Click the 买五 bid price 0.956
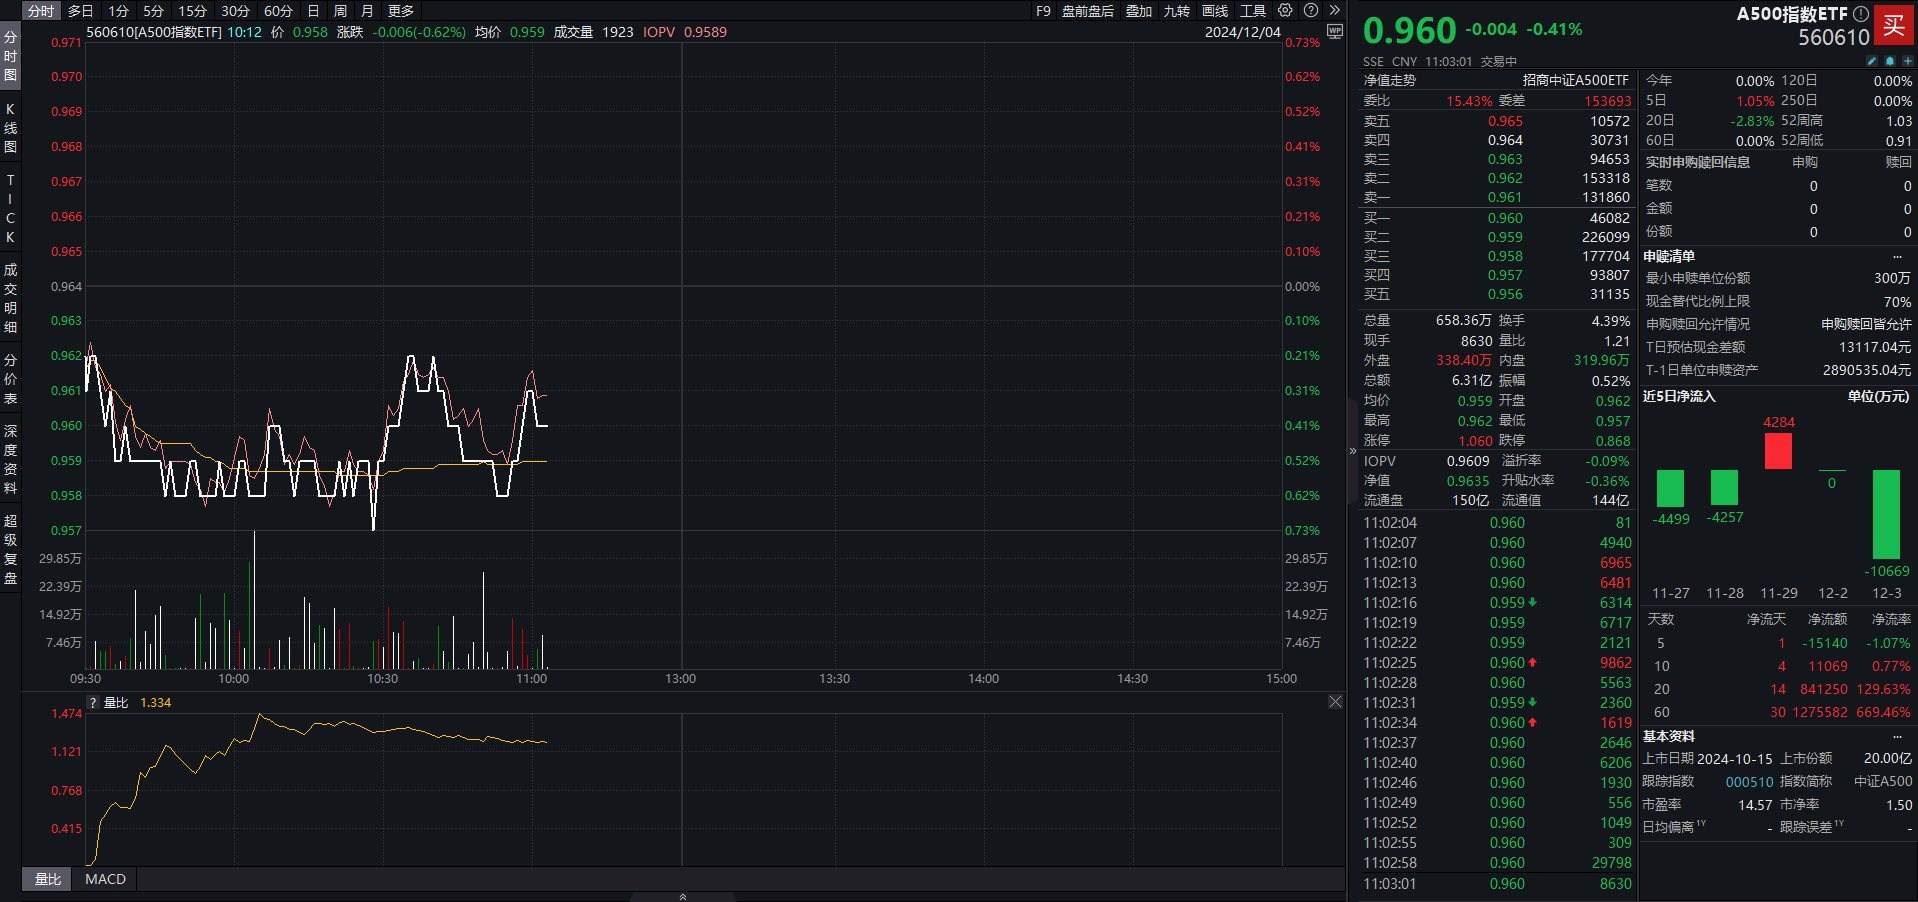1918x902 pixels. point(1504,295)
